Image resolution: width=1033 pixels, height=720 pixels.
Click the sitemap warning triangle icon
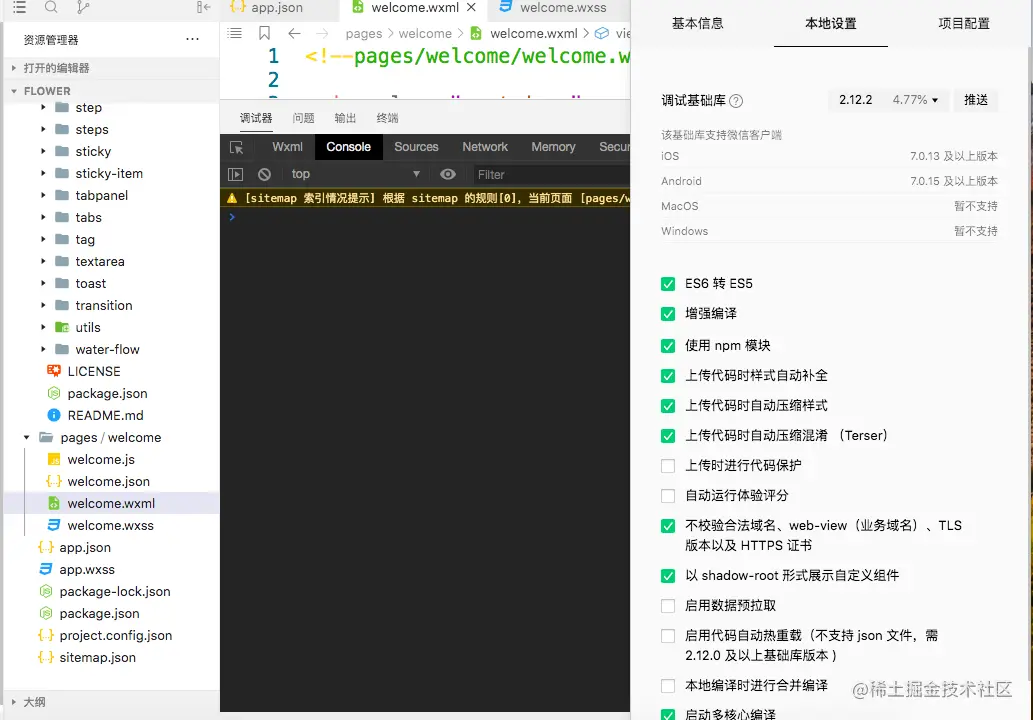[x=232, y=198]
